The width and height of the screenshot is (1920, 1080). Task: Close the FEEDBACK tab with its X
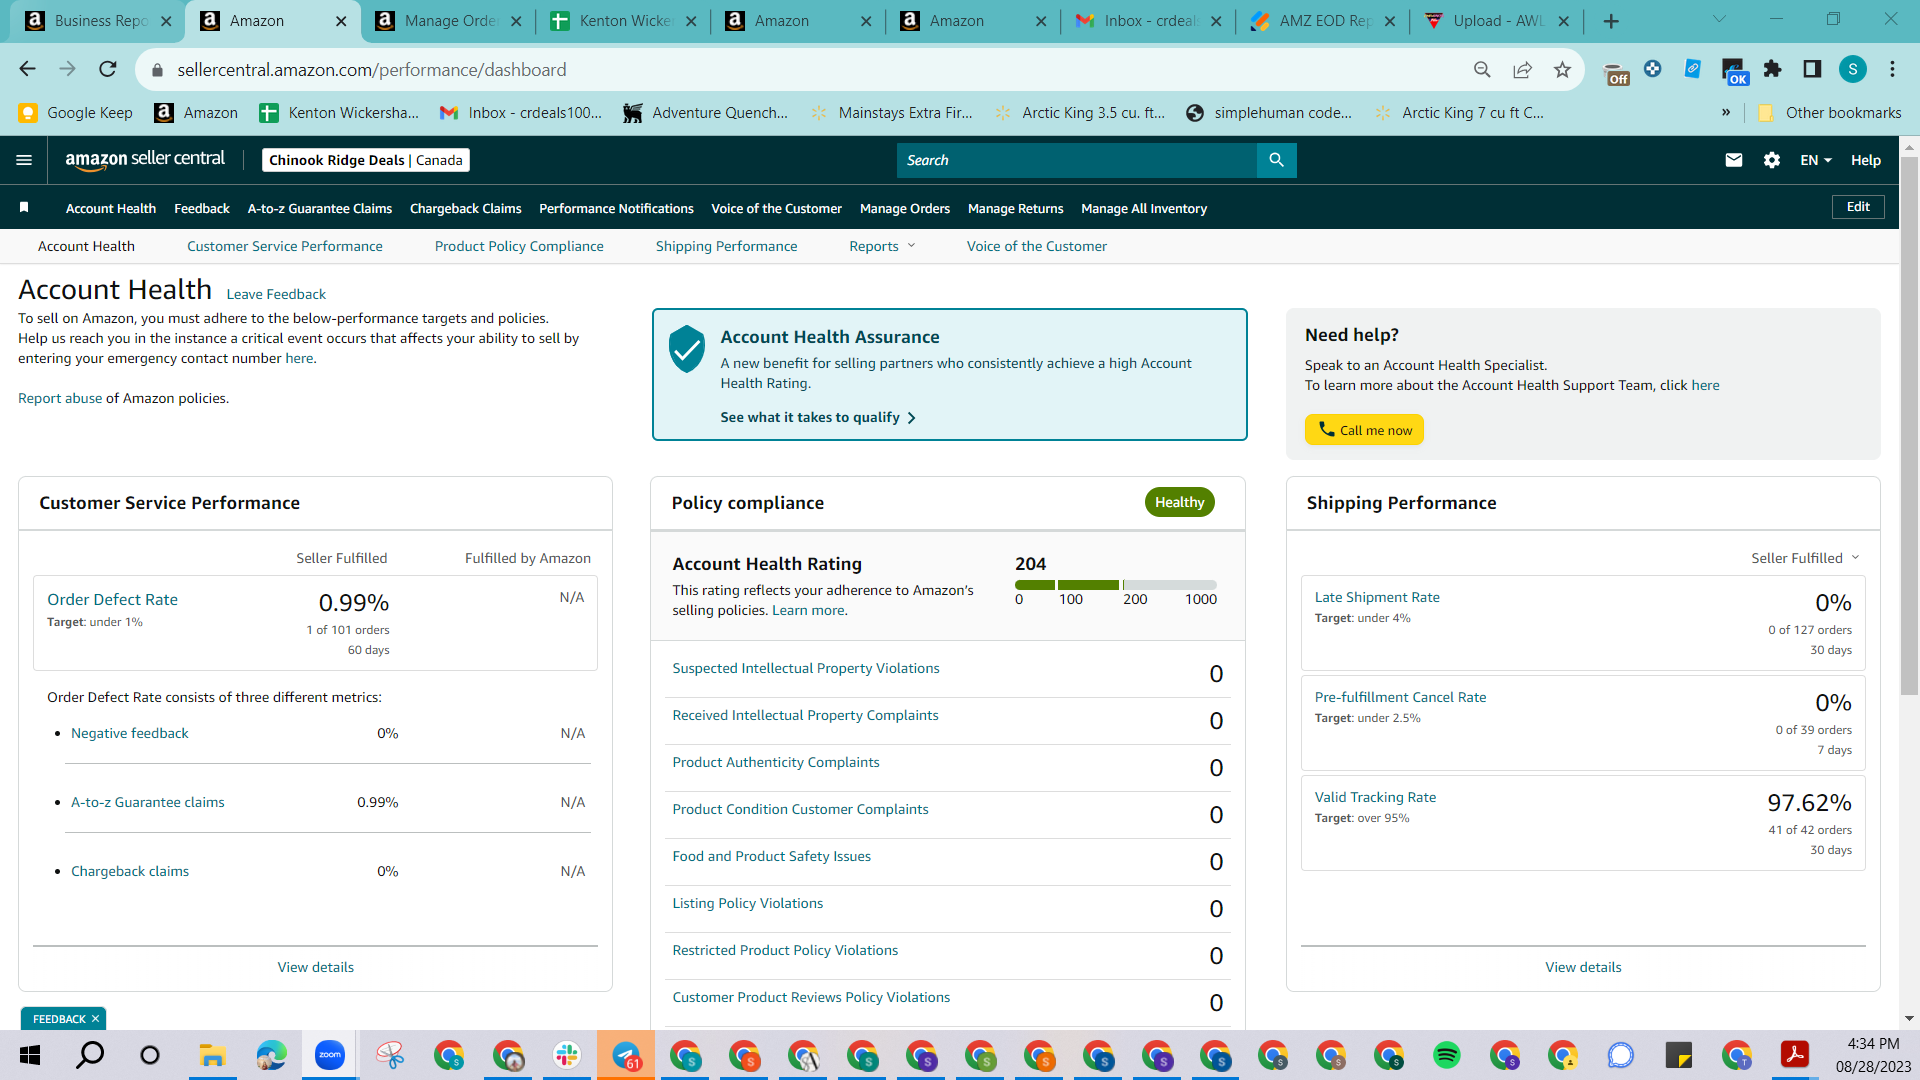click(x=95, y=1019)
